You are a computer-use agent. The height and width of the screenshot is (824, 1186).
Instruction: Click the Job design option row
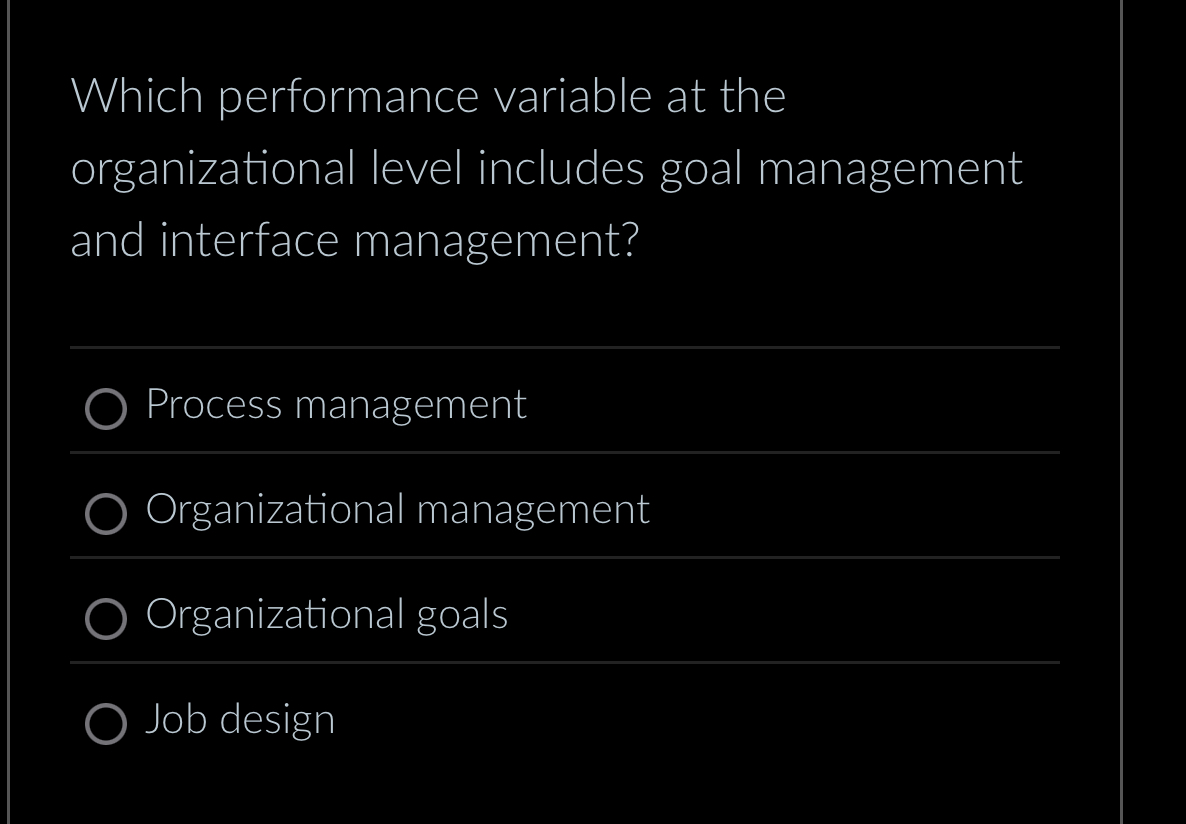tap(564, 720)
